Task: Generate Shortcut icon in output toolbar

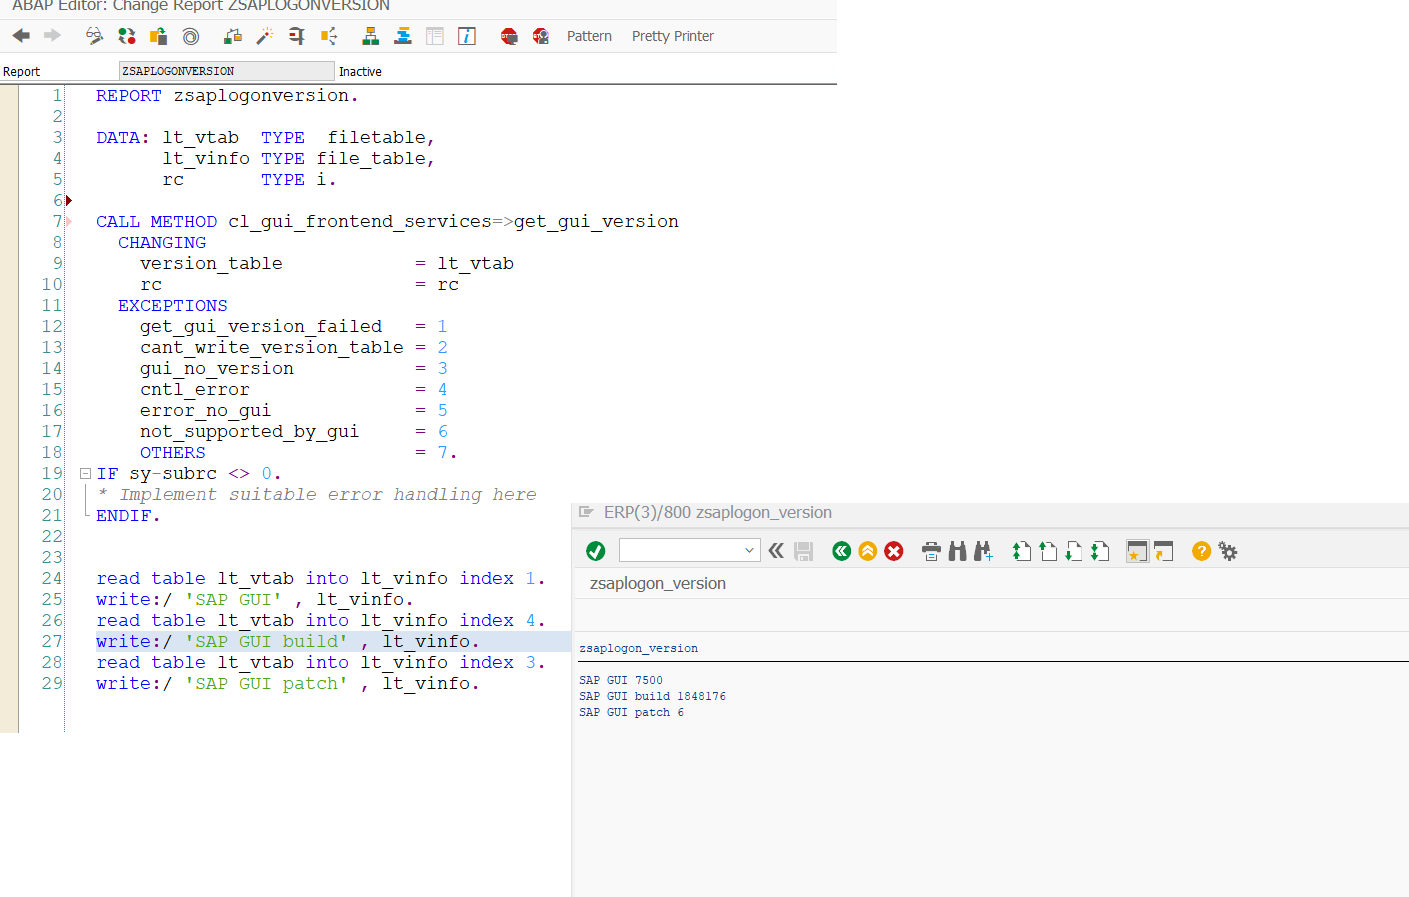Action: click(1163, 551)
